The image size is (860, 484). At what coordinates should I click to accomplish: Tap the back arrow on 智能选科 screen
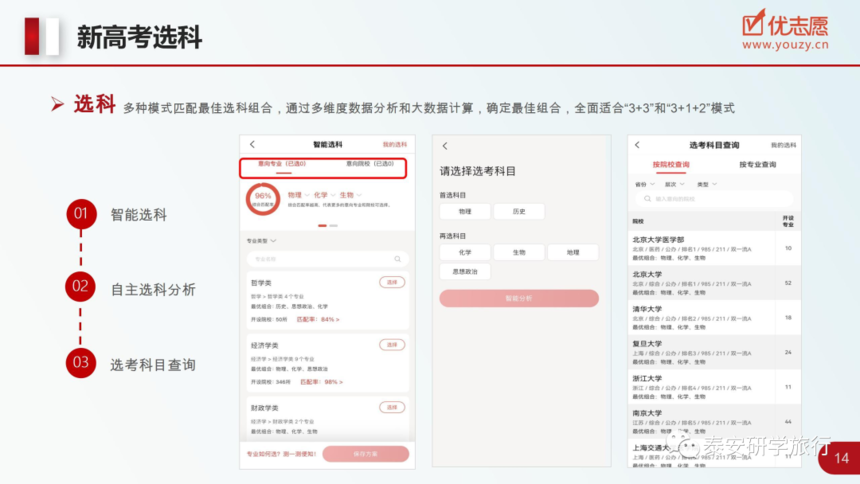pos(252,144)
